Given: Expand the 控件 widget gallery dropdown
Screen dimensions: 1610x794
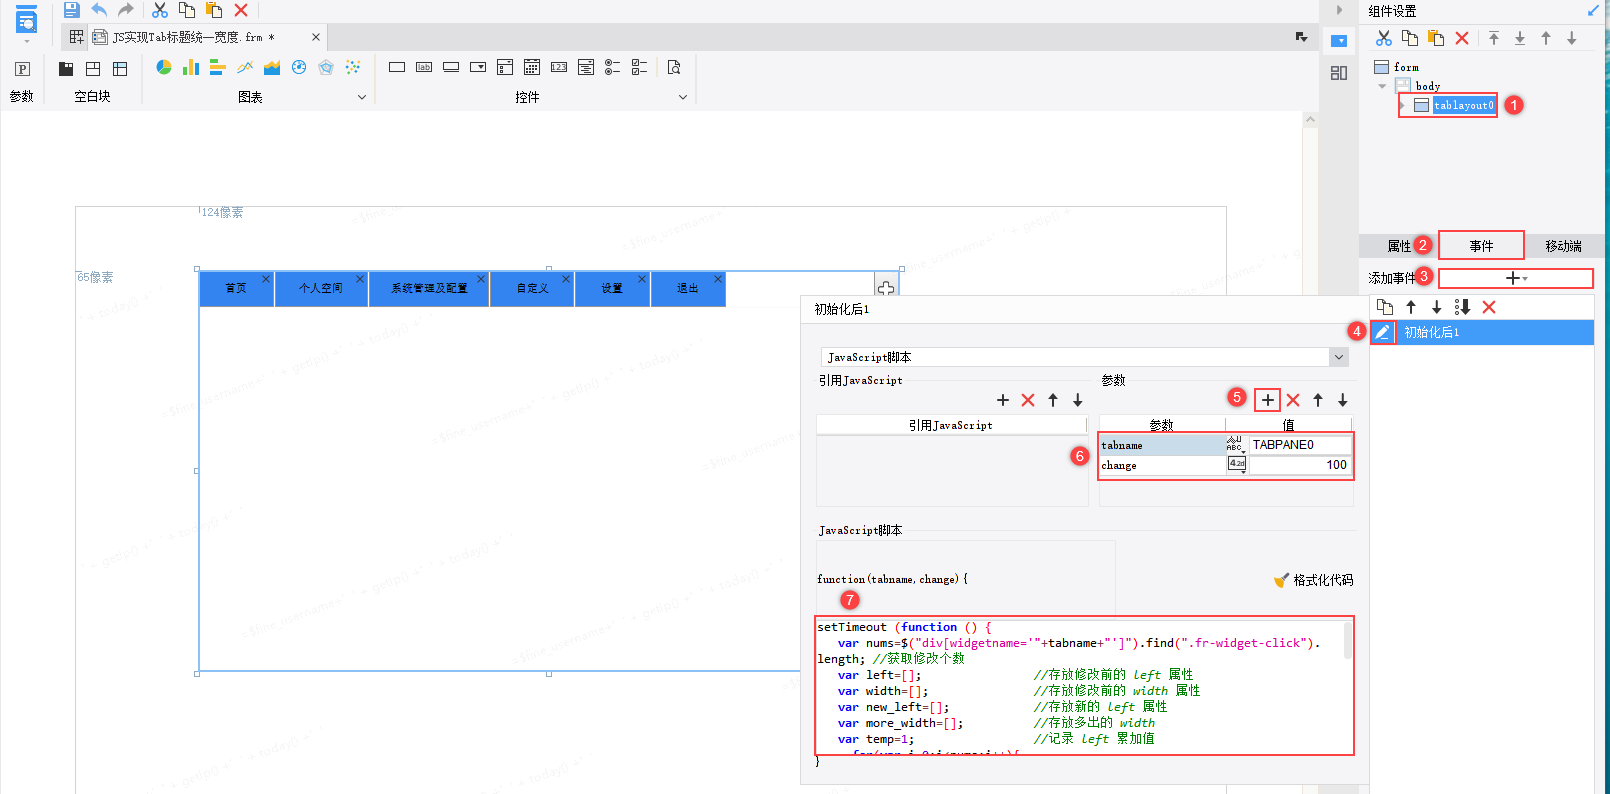Looking at the screenshot, I should pos(683,97).
